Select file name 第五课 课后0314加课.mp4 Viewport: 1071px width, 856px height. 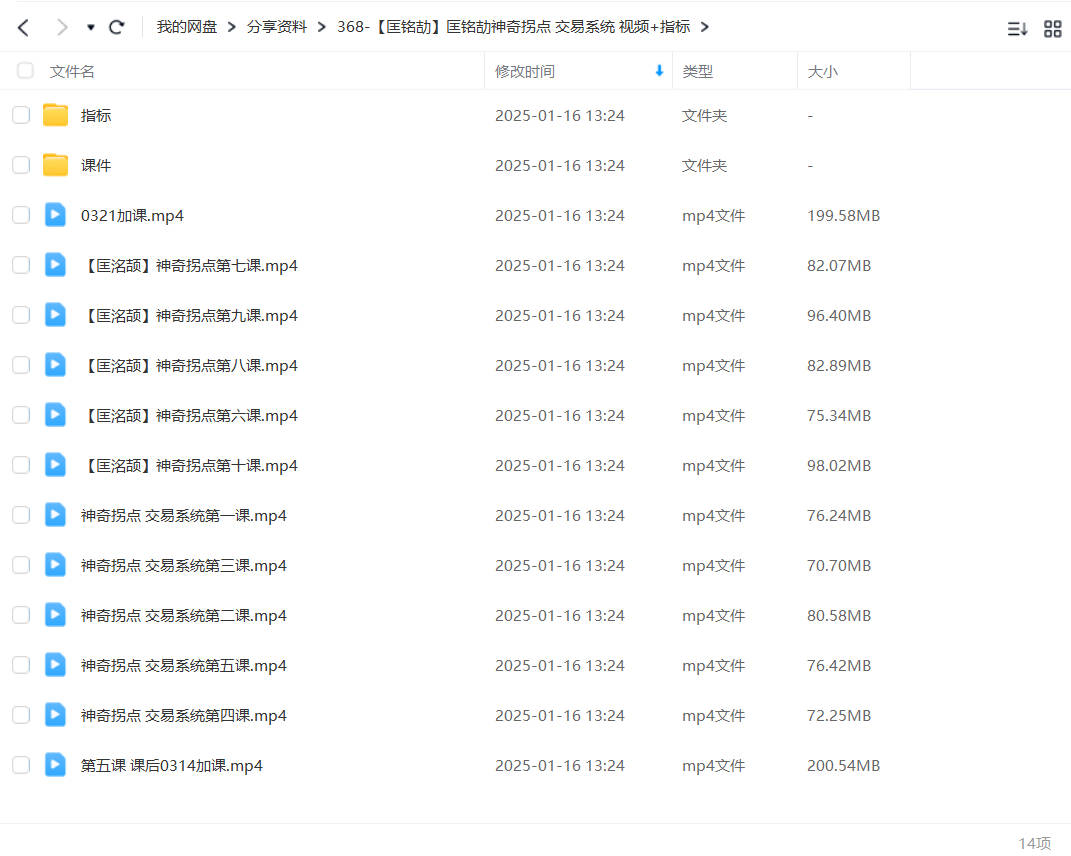[x=171, y=766]
